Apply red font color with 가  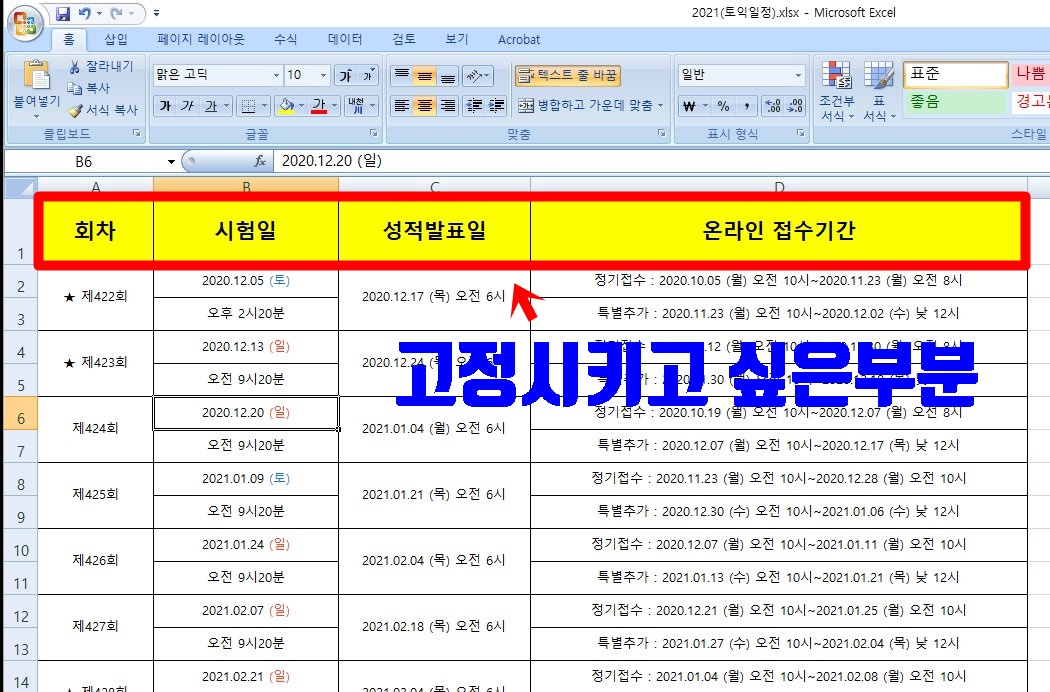(319, 106)
